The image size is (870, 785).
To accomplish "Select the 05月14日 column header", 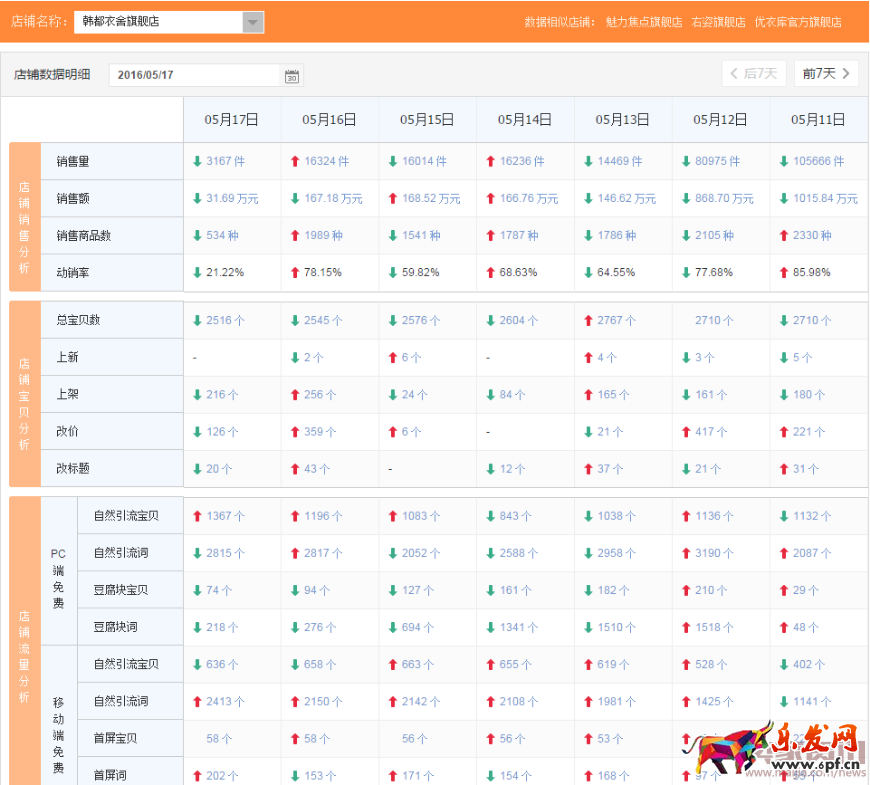I will click(525, 120).
